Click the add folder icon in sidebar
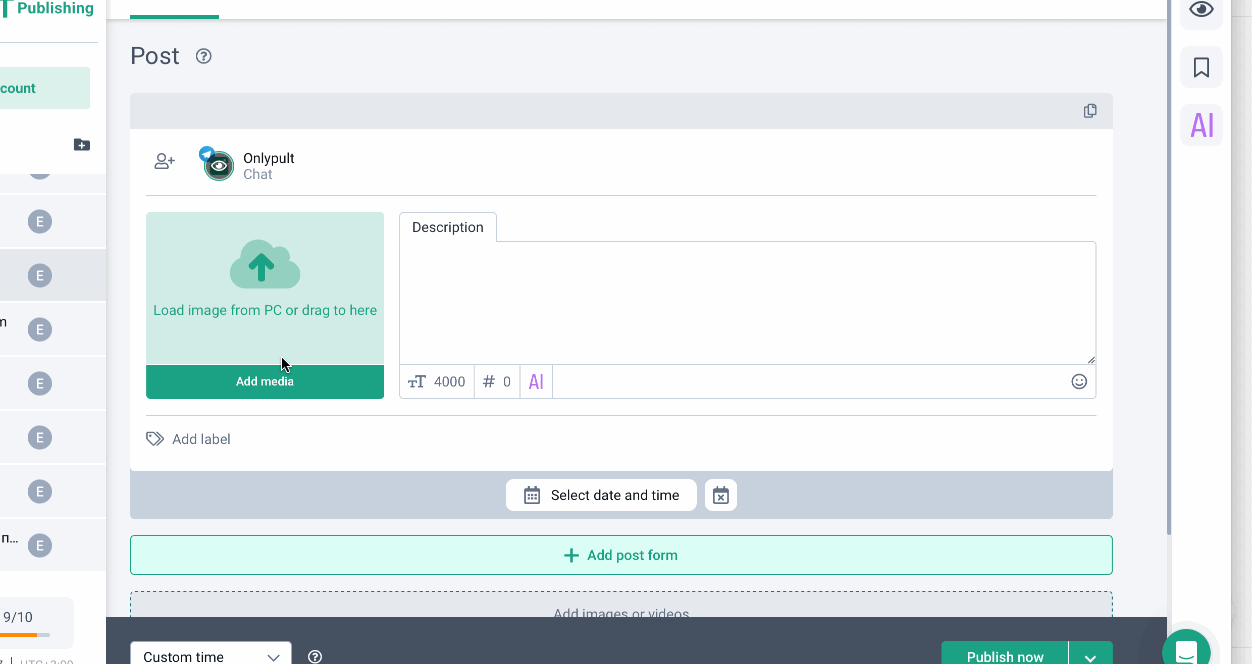 82,145
